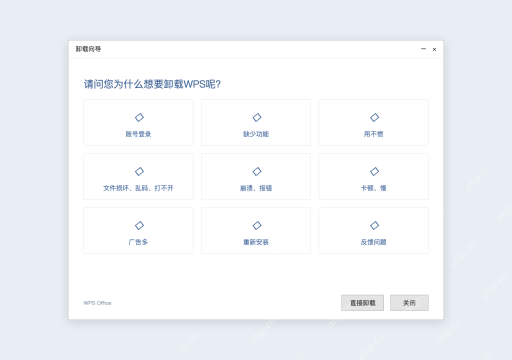This screenshot has height=360, width=512.
Task: Select the 缺少功能 diamond icon
Action: pyautogui.click(x=257, y=117)
